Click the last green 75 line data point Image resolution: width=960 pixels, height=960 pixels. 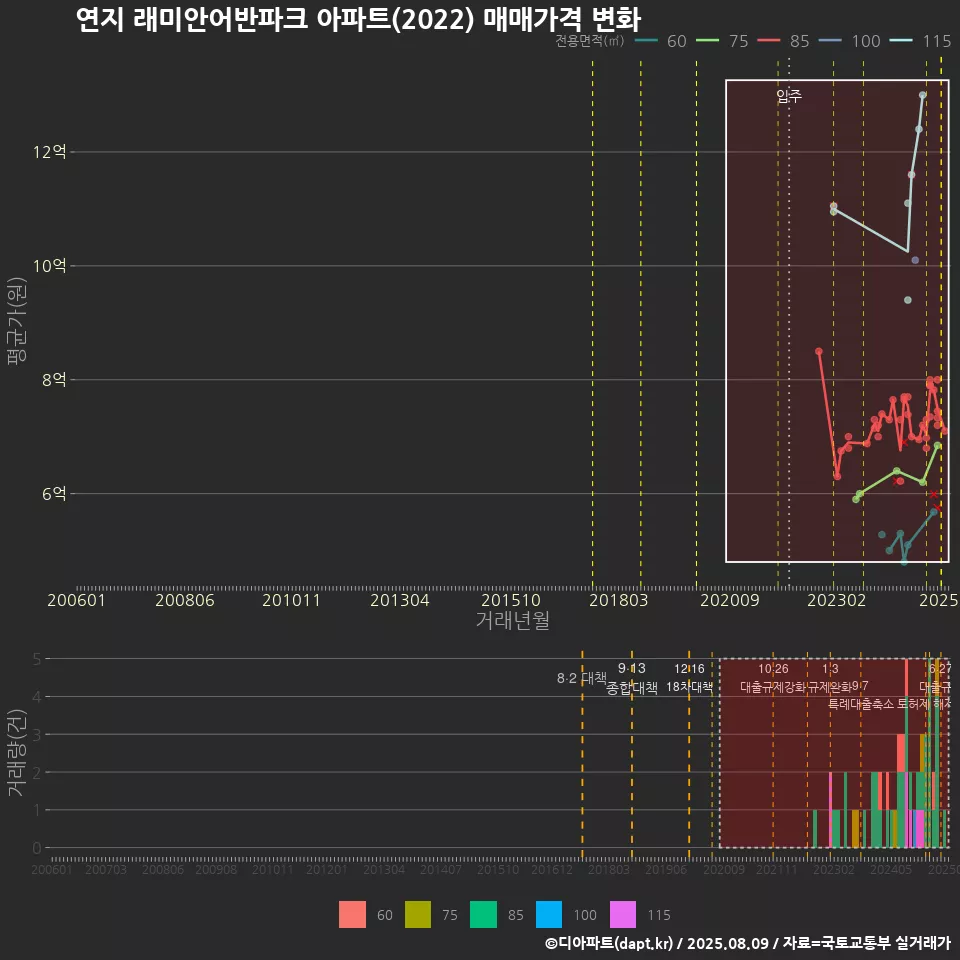pos(937,446)
